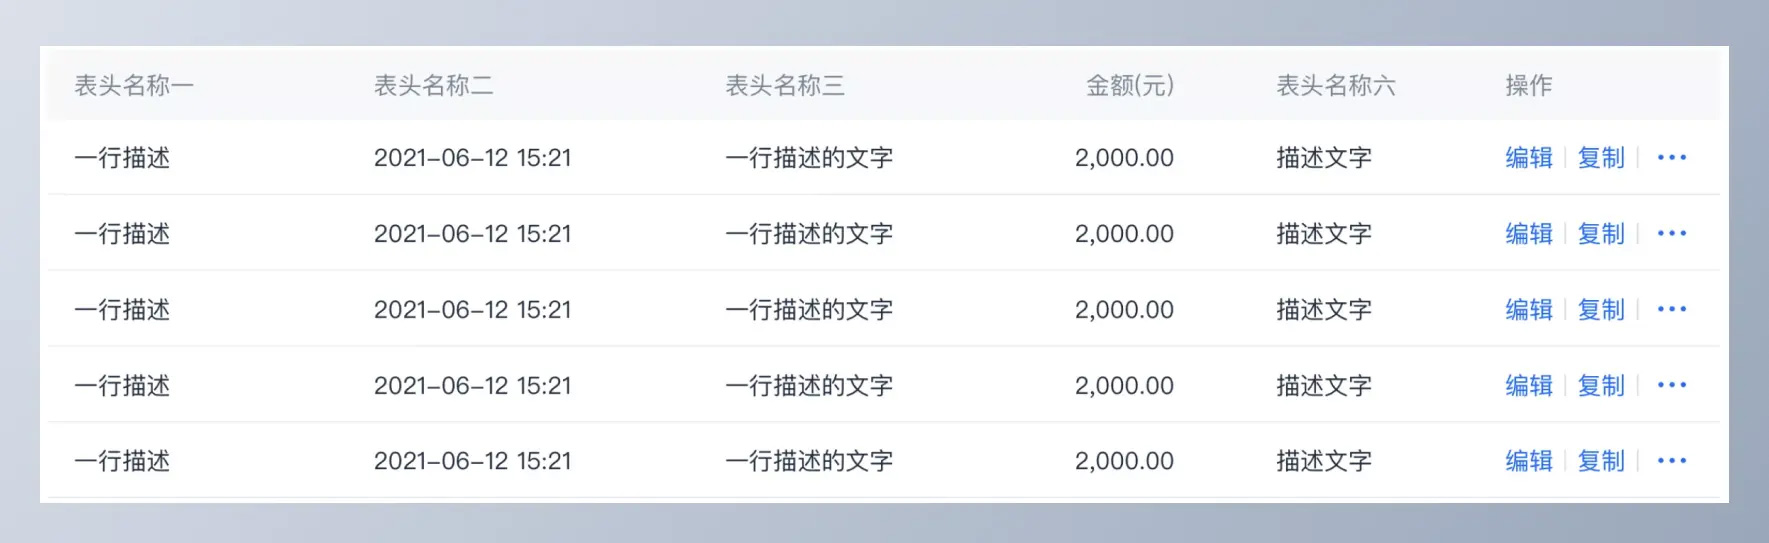This screenshot has width=1769, height=543.
Task: Click the 金额(元) column header
Action: click(x=1130, y=86)
